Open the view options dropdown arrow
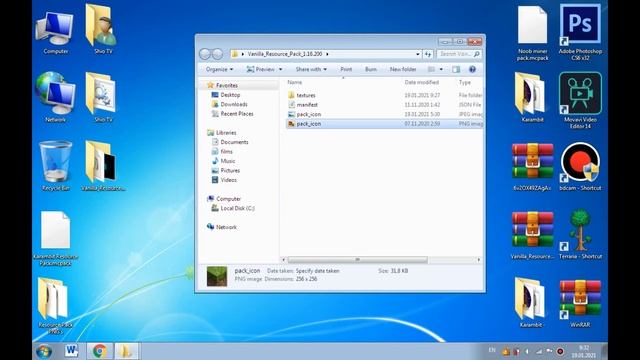The width and height of the screenshot is (640, 360). pos(441,69)
